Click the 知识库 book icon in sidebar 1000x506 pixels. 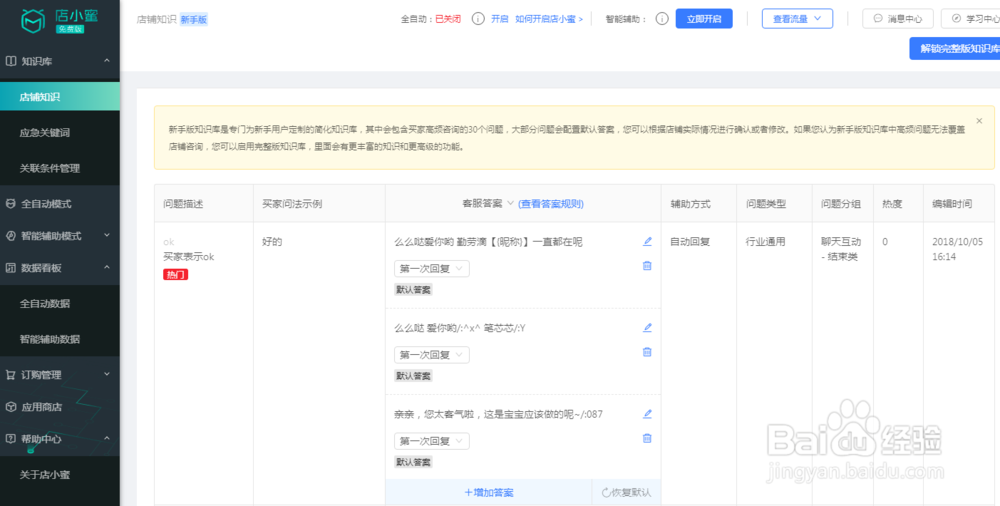10,61
